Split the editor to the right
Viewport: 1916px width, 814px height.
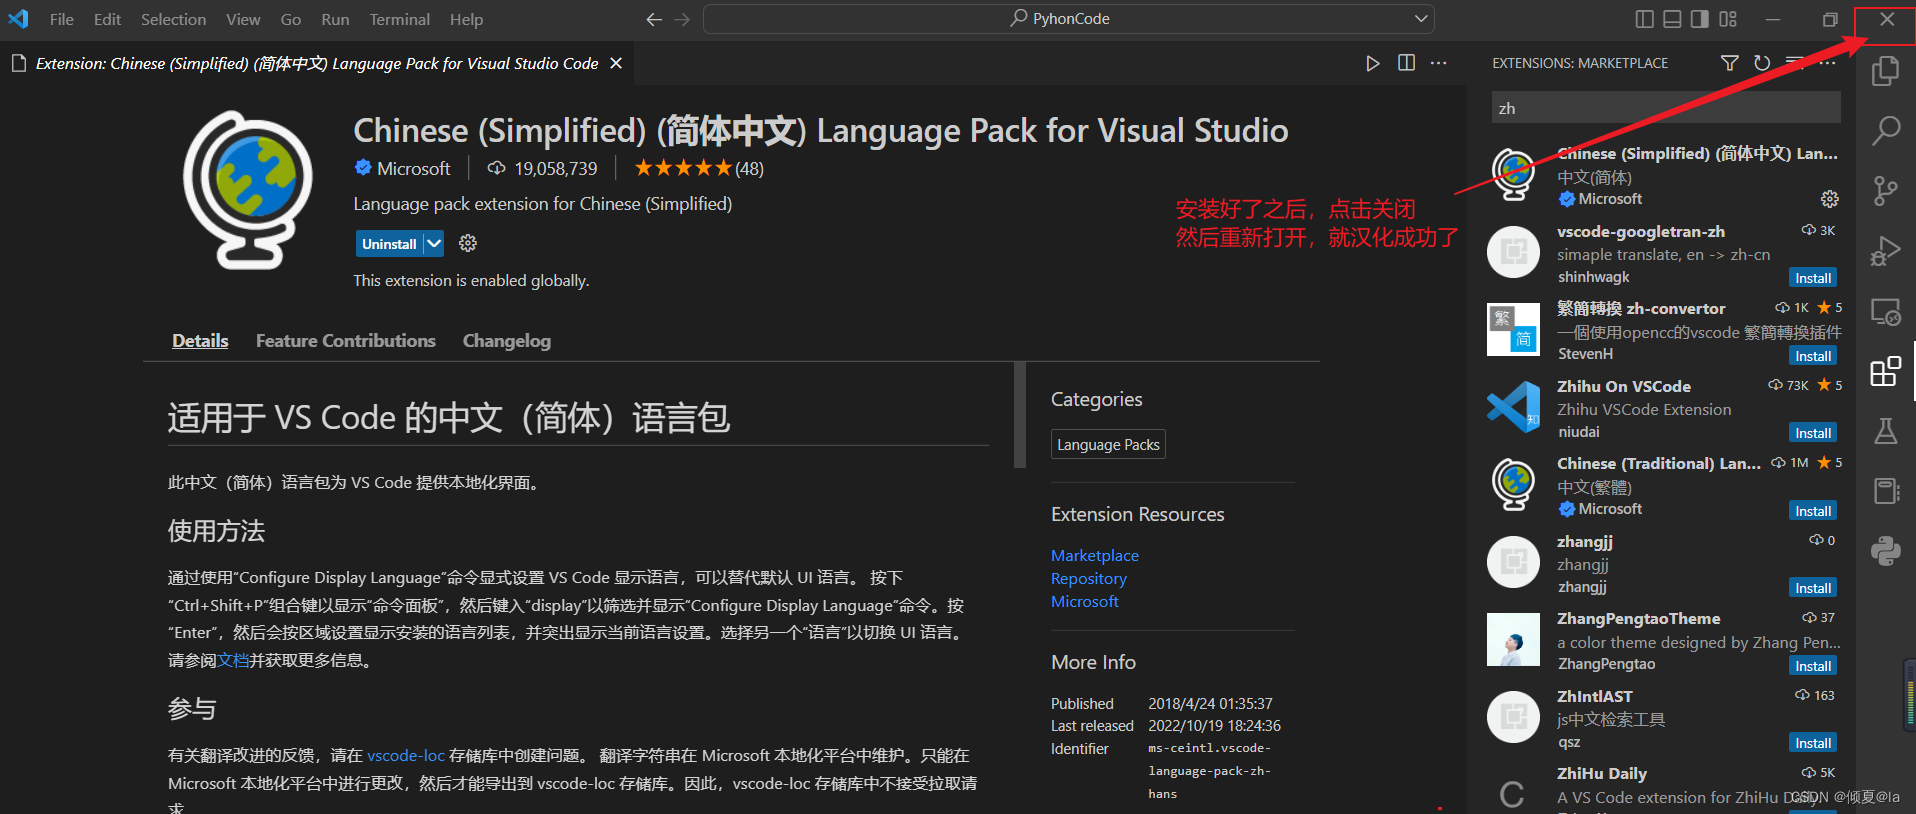point(1406,63)
